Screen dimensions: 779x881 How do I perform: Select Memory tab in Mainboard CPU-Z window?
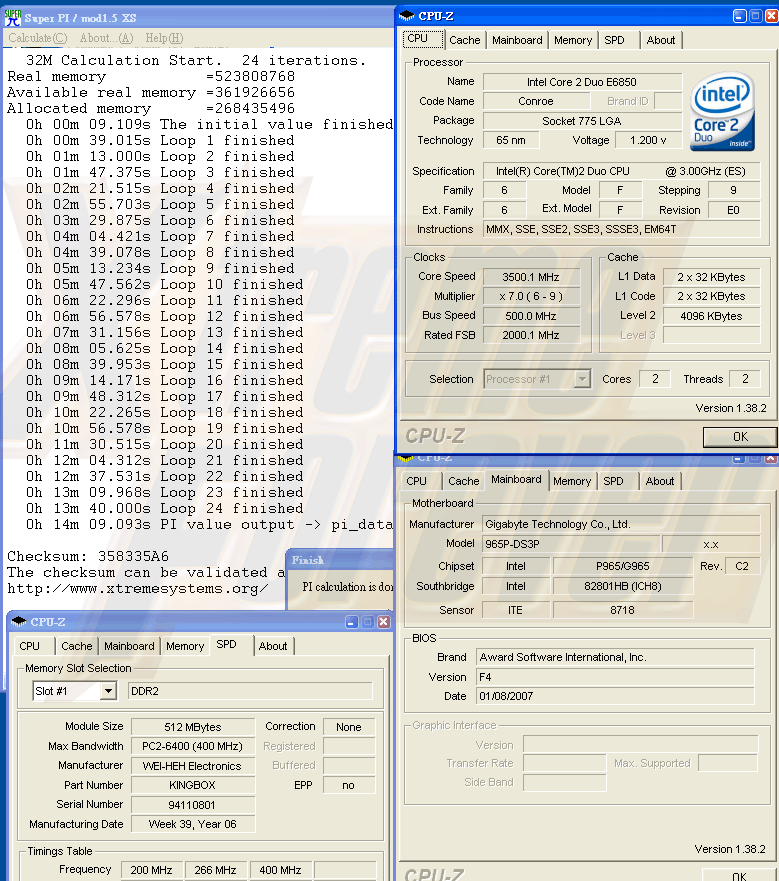point(572,482)
